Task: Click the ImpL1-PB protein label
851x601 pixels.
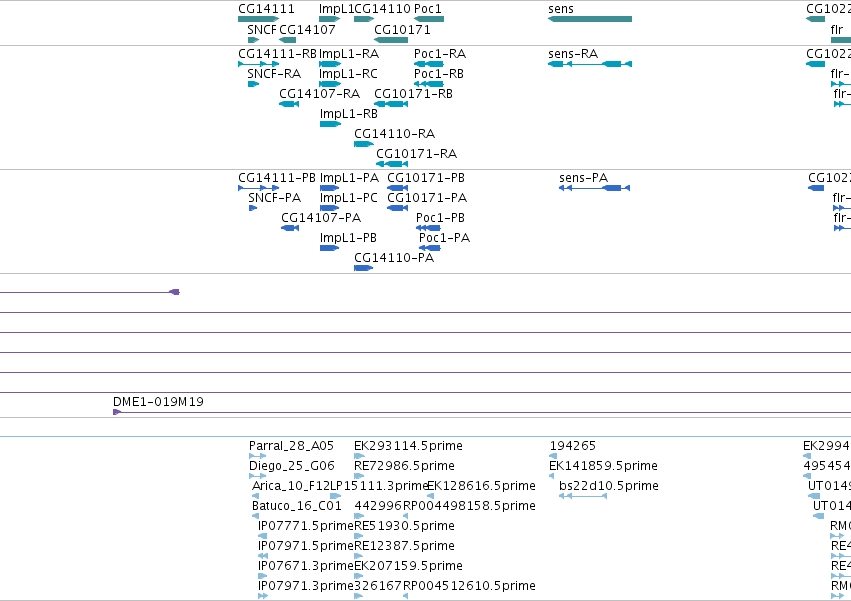Action: (348, 238)
